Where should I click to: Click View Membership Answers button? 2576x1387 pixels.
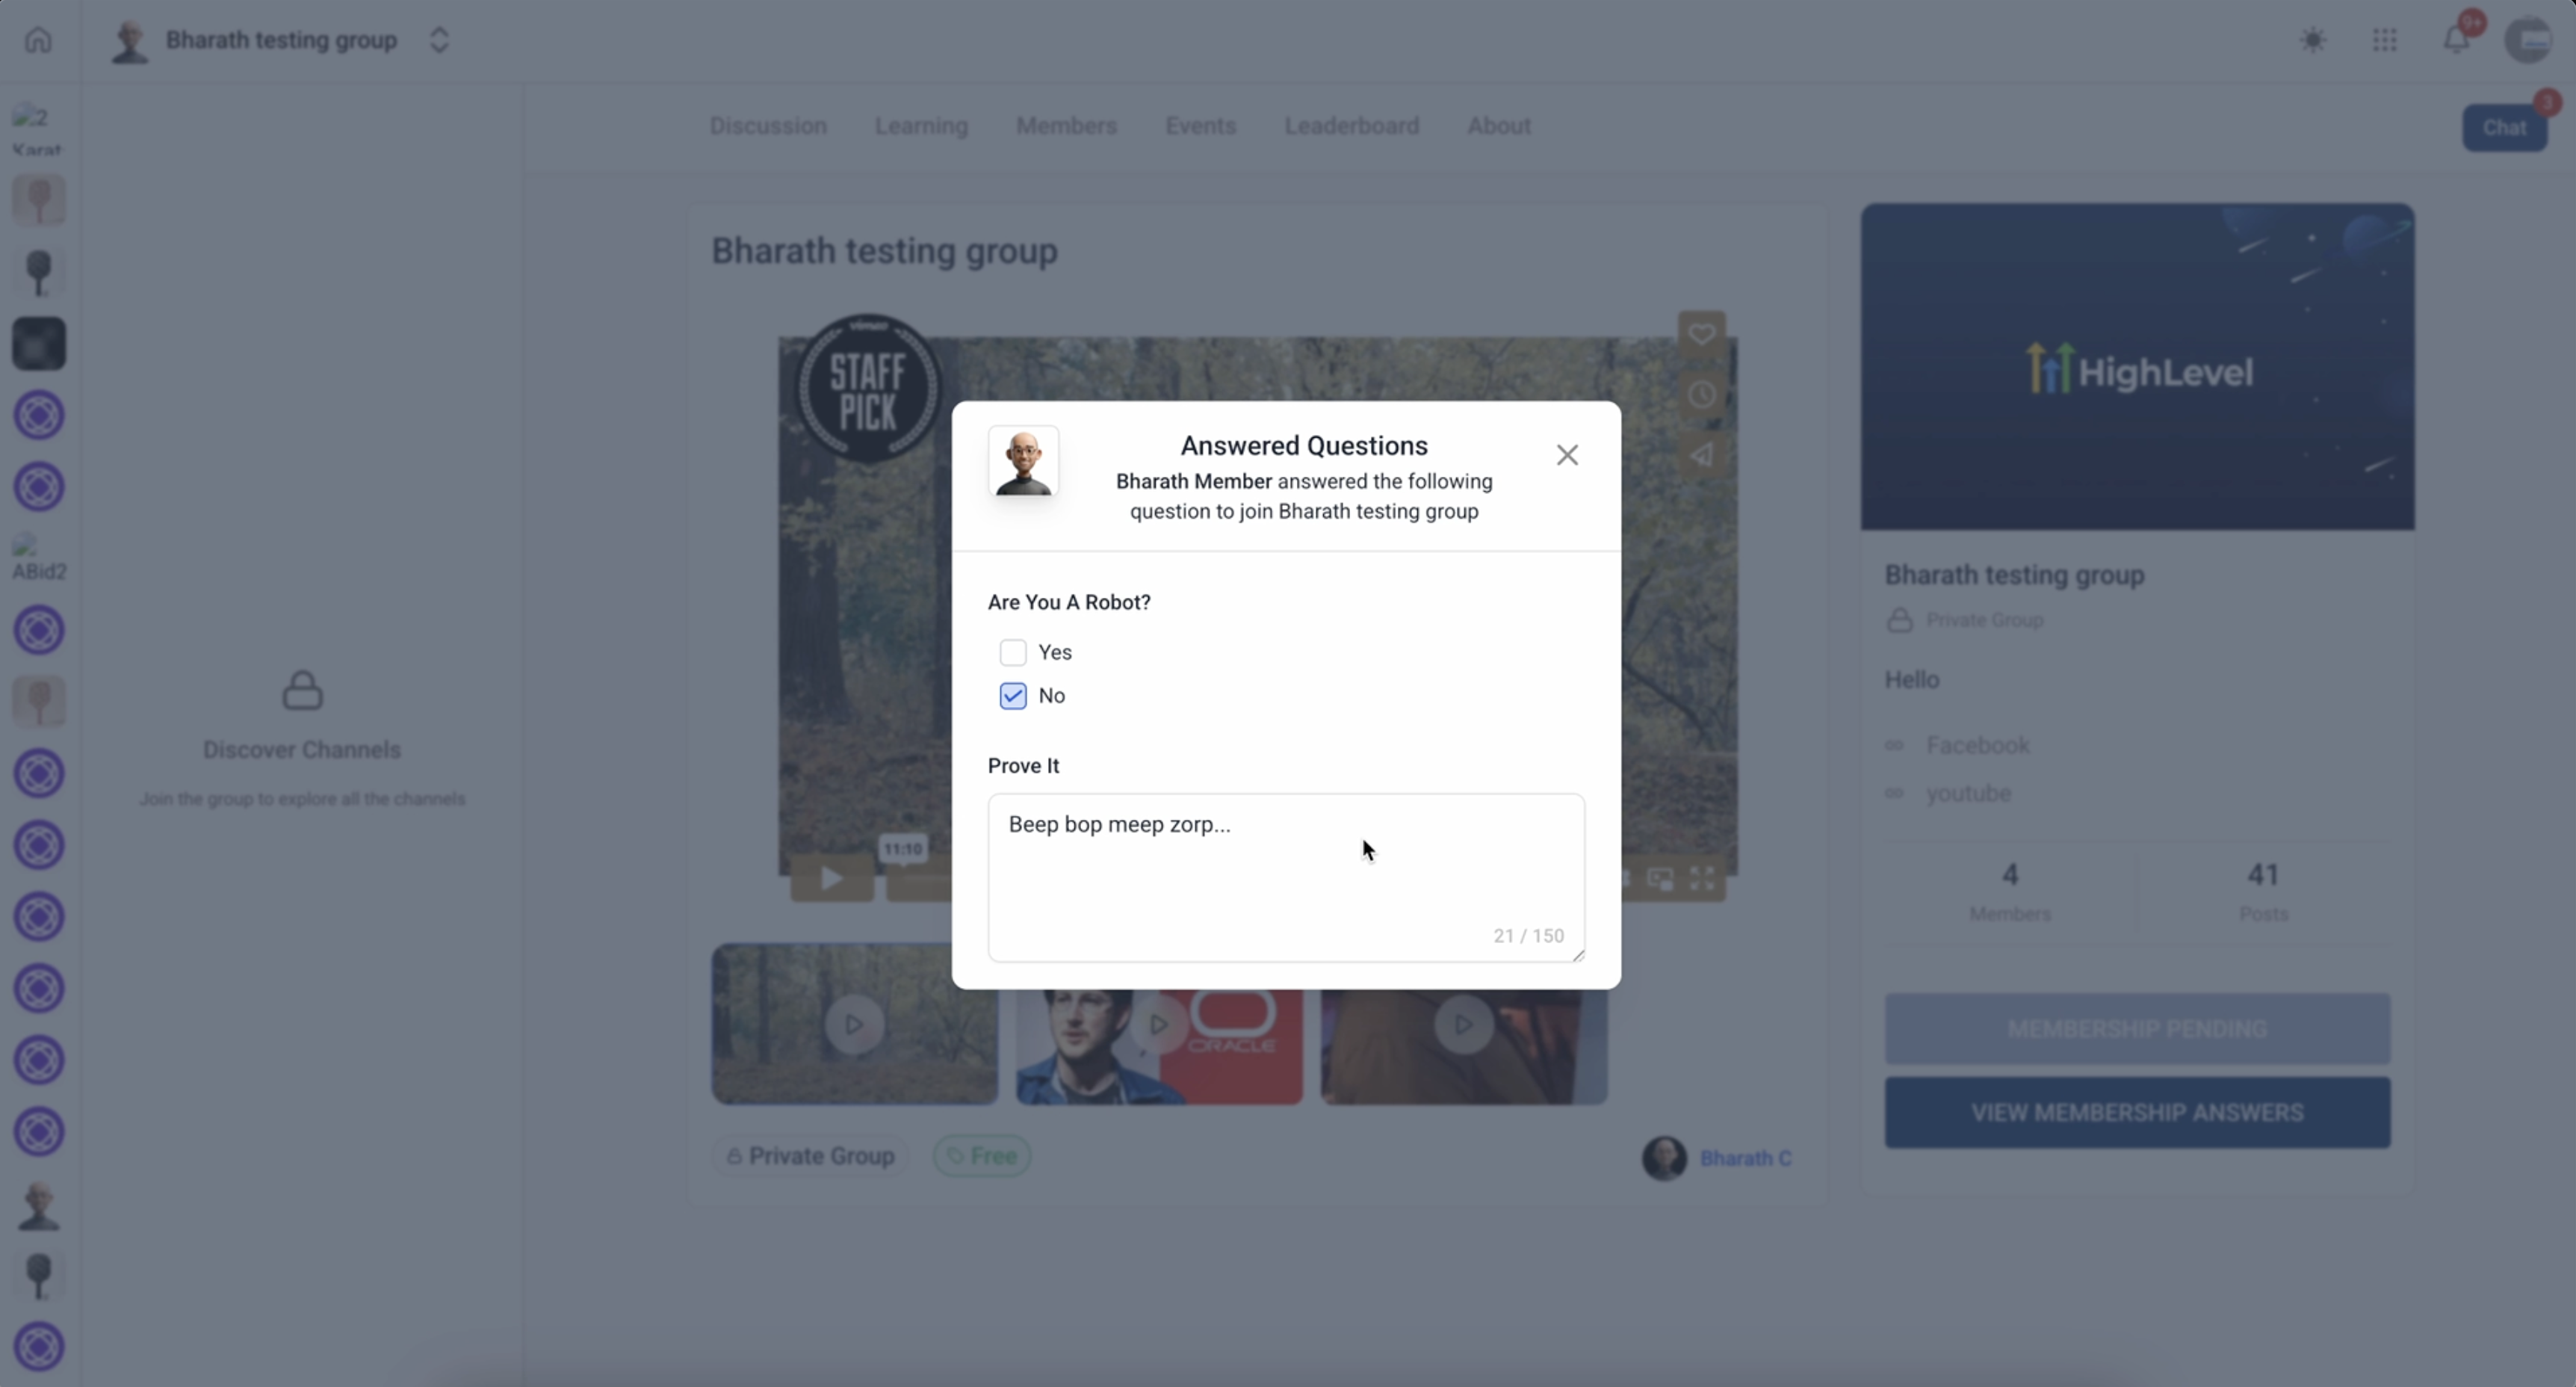[x=2138, y=1112]
